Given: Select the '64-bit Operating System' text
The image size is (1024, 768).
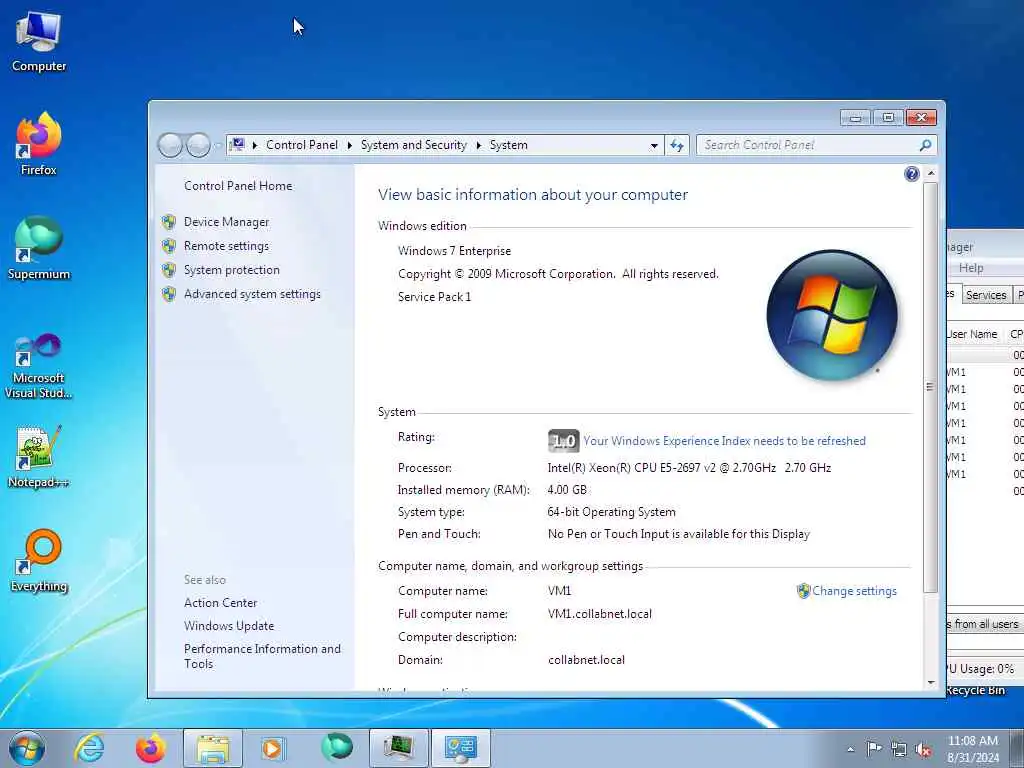Looking at the screenshot, I should coord(611,512).
